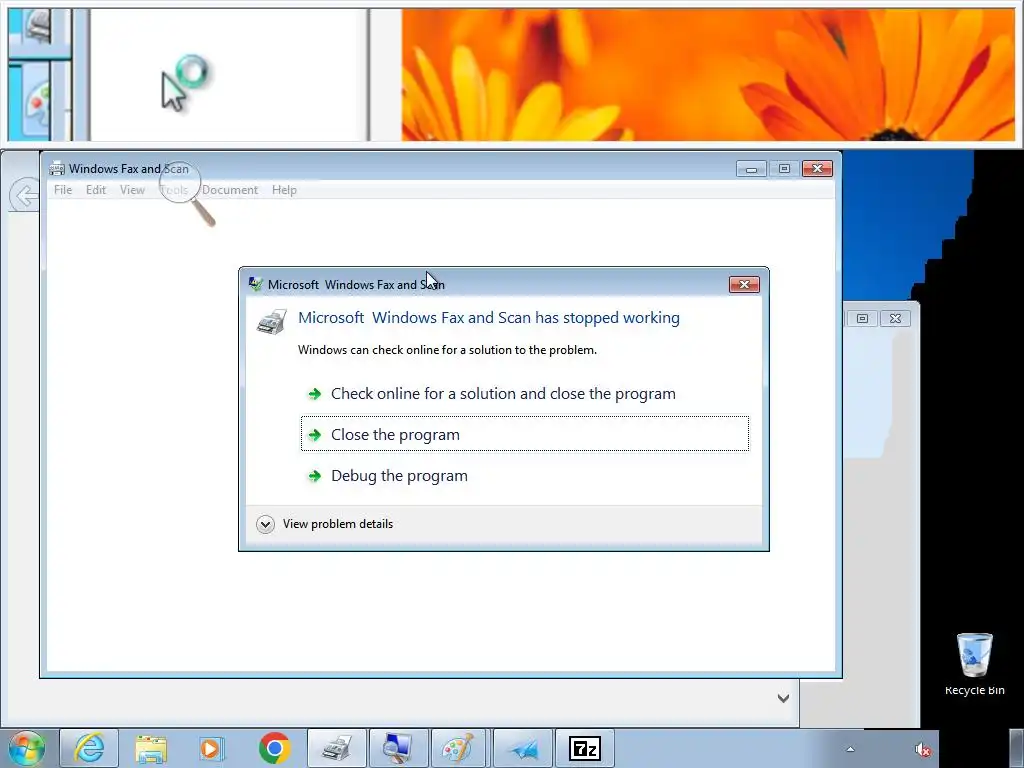This screenshot has height=768, width=1024.
Task: Click 'Windows can check online' message text
Action: (x=447, y=350)
